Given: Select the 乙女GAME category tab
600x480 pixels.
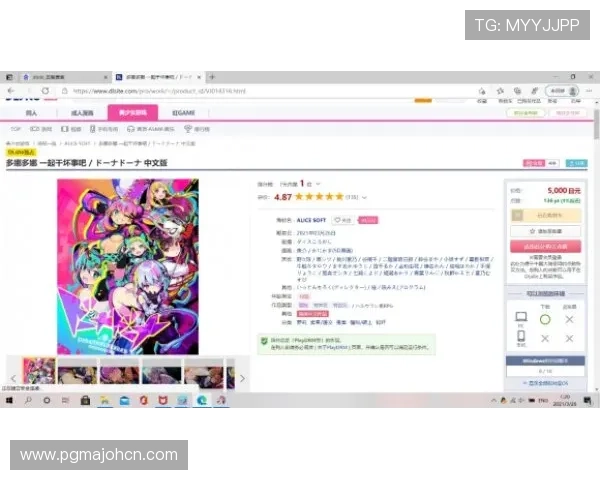Looking at the screenshot, I should (183, 113).
